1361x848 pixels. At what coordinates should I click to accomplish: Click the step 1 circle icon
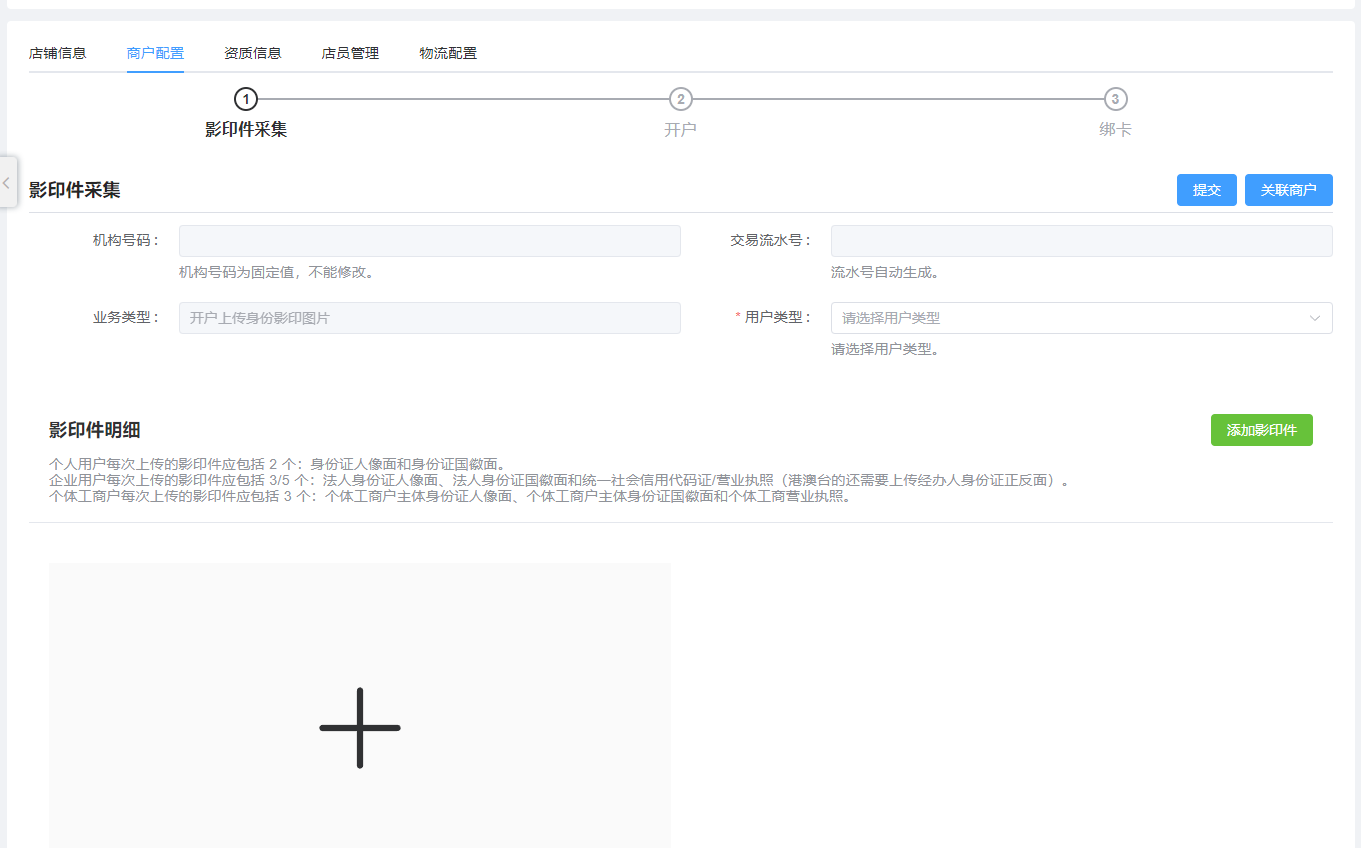click(246, 99)
